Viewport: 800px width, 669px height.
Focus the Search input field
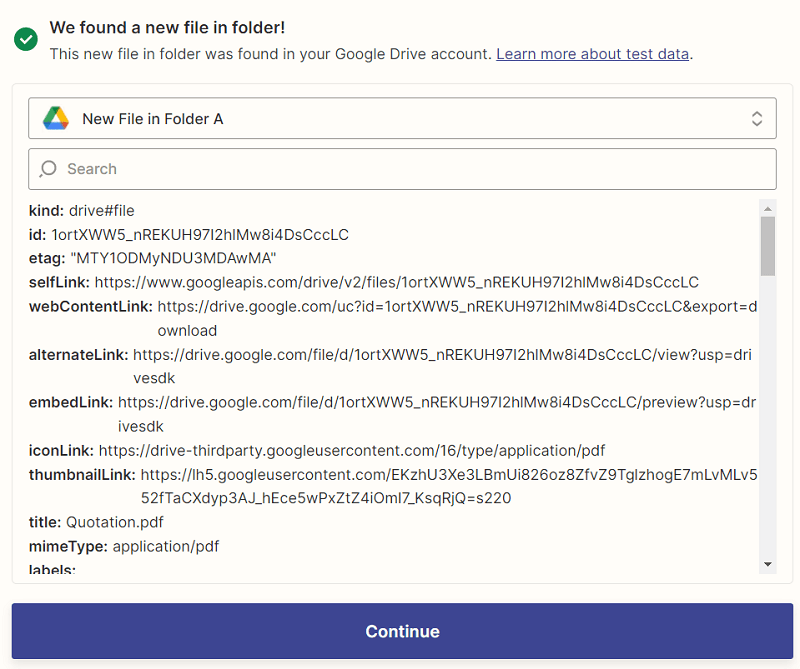click(x=410, y=169)
